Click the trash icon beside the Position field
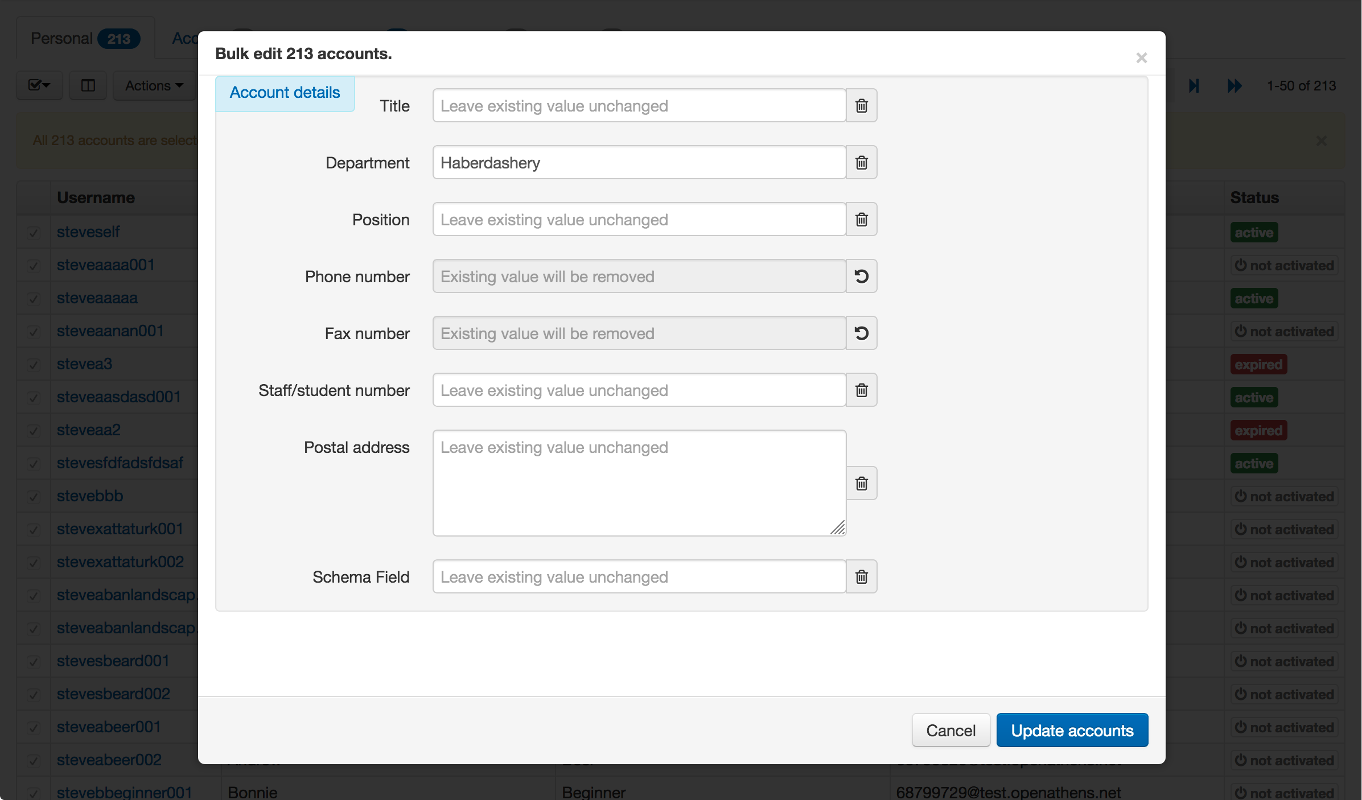The width and height of the screenshot is (1362, 800). 861,219
